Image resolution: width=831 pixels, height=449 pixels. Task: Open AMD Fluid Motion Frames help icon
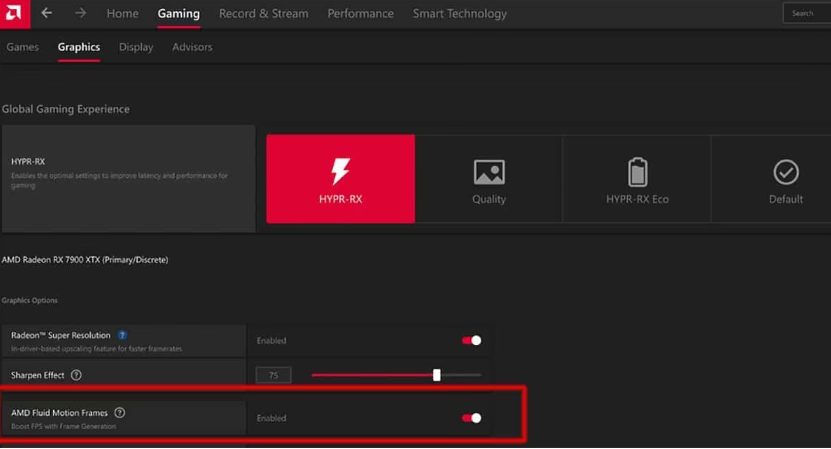coord(120,412)
